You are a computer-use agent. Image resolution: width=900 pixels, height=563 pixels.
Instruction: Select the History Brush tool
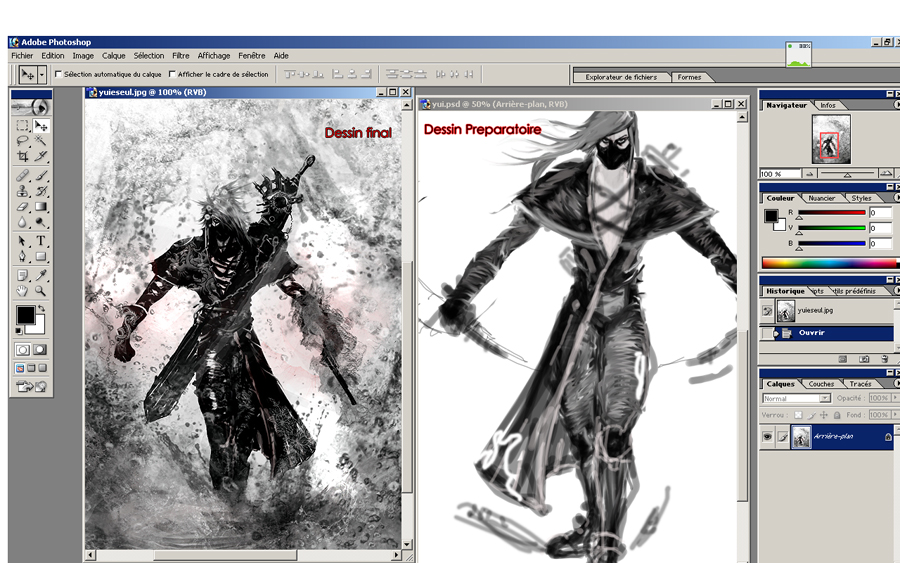tap(41, 191)
